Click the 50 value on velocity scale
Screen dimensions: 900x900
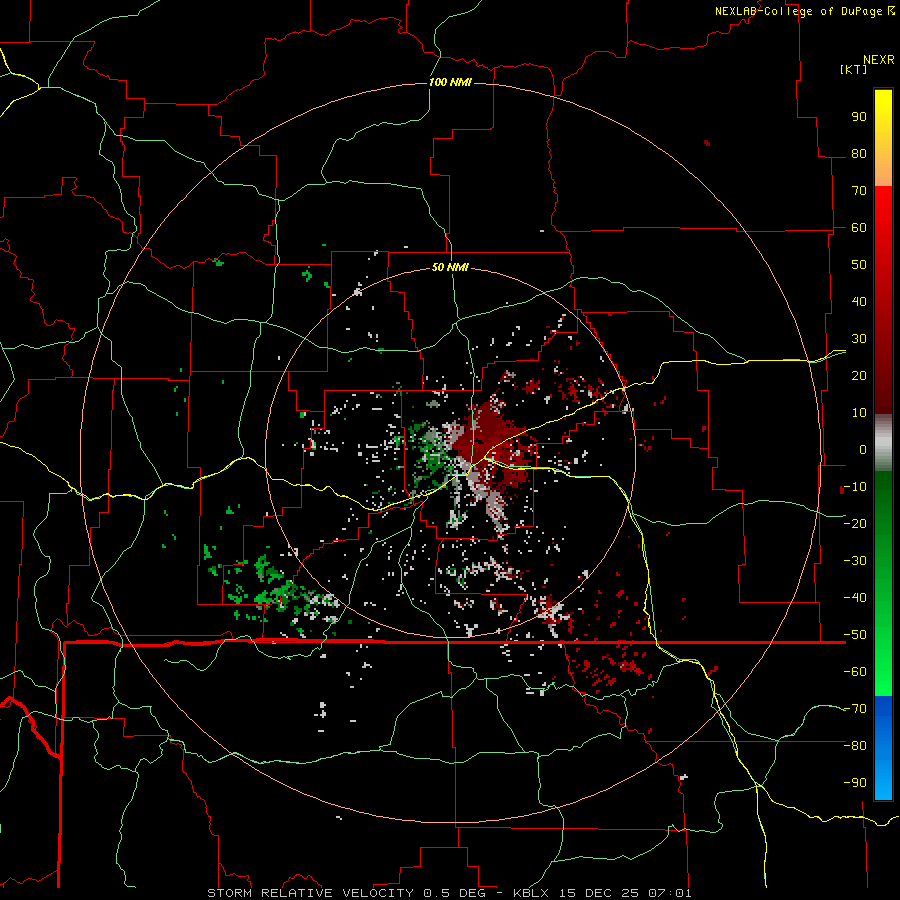click(x=859, y=265)
